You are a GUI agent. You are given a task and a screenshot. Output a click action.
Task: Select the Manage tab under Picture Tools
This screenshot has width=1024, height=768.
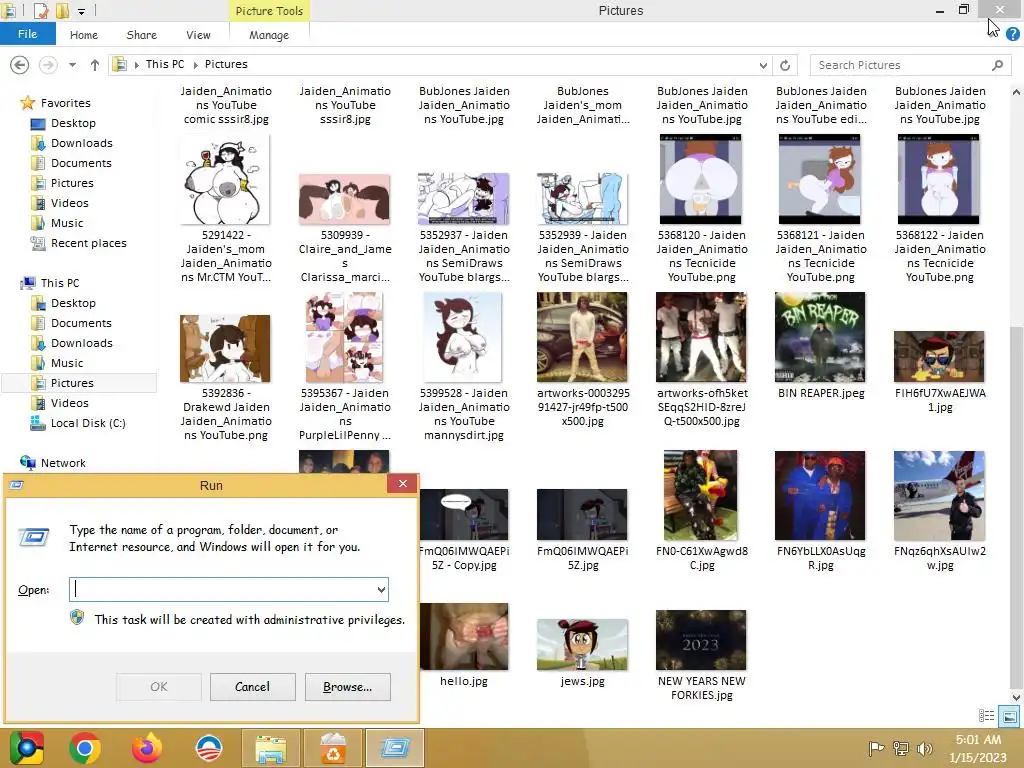(x=269, y=35)
